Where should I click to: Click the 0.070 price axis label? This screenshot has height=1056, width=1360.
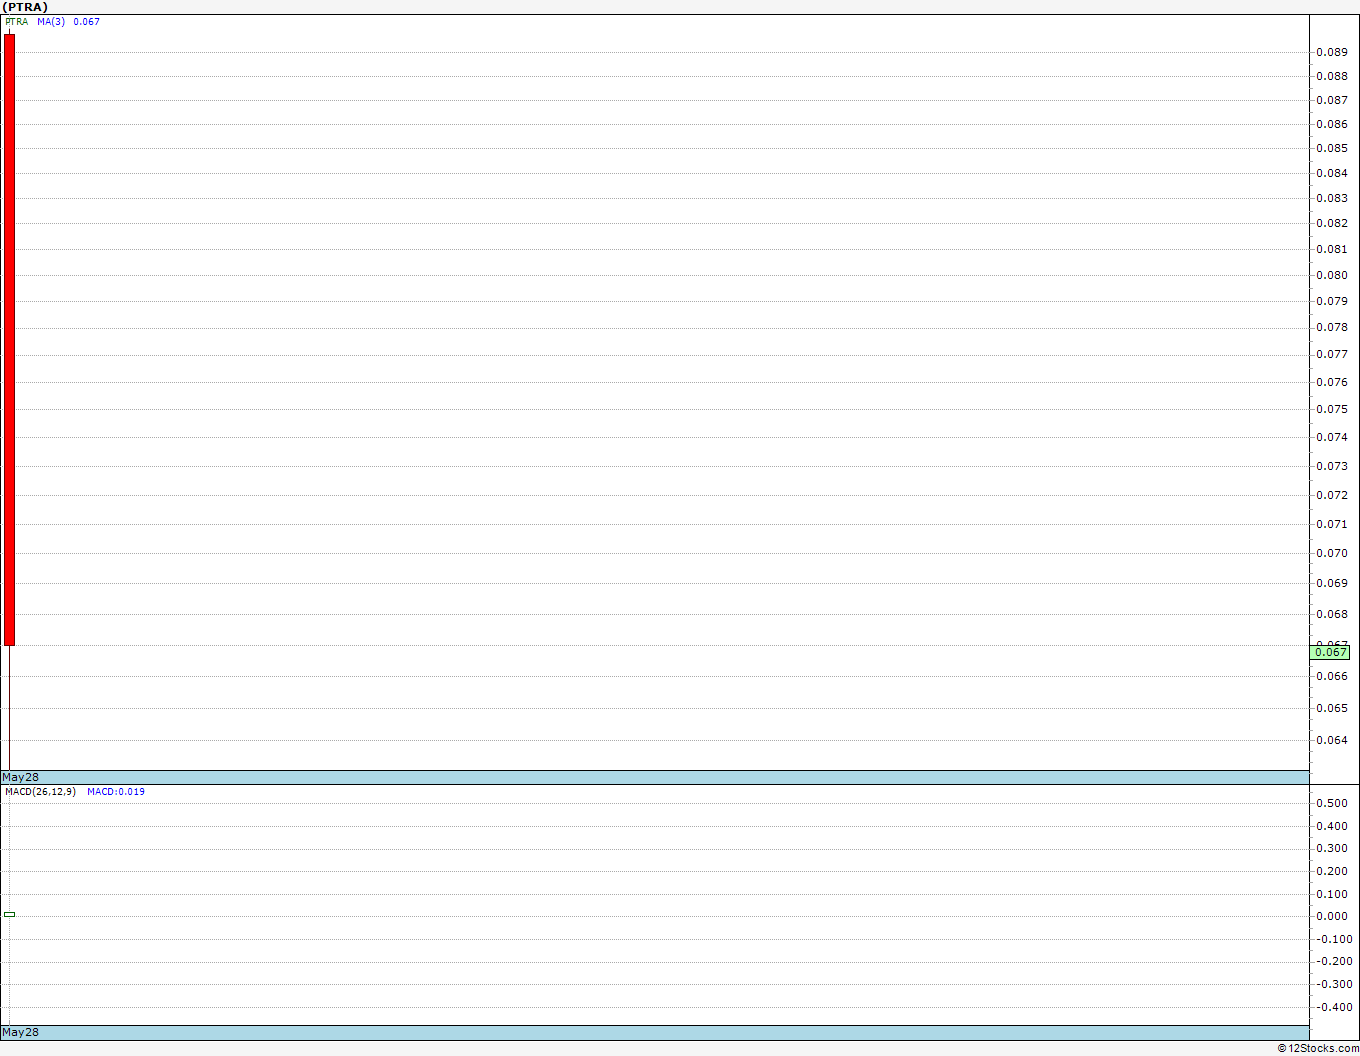(1332, 553)
